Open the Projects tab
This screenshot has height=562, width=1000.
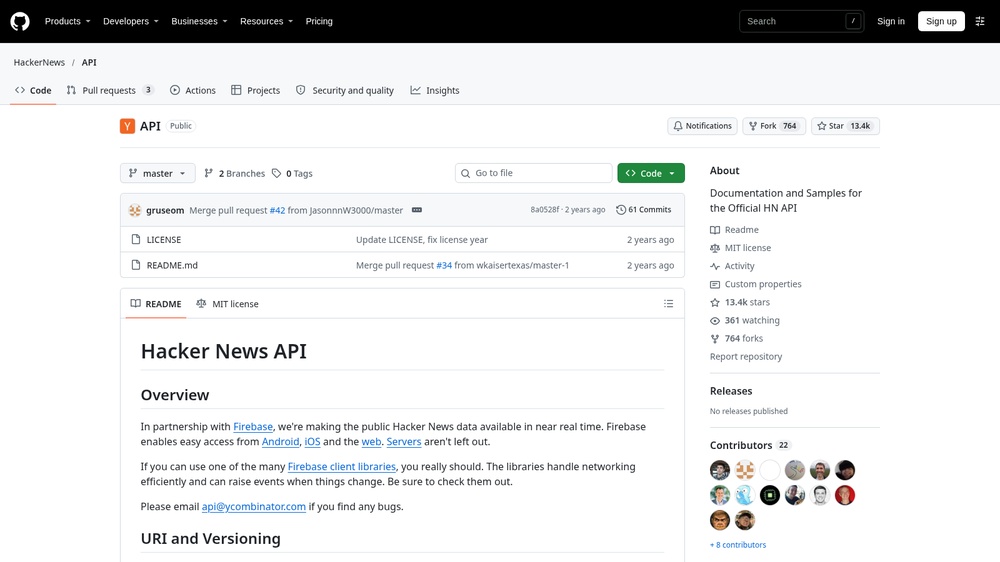[256, 91]
